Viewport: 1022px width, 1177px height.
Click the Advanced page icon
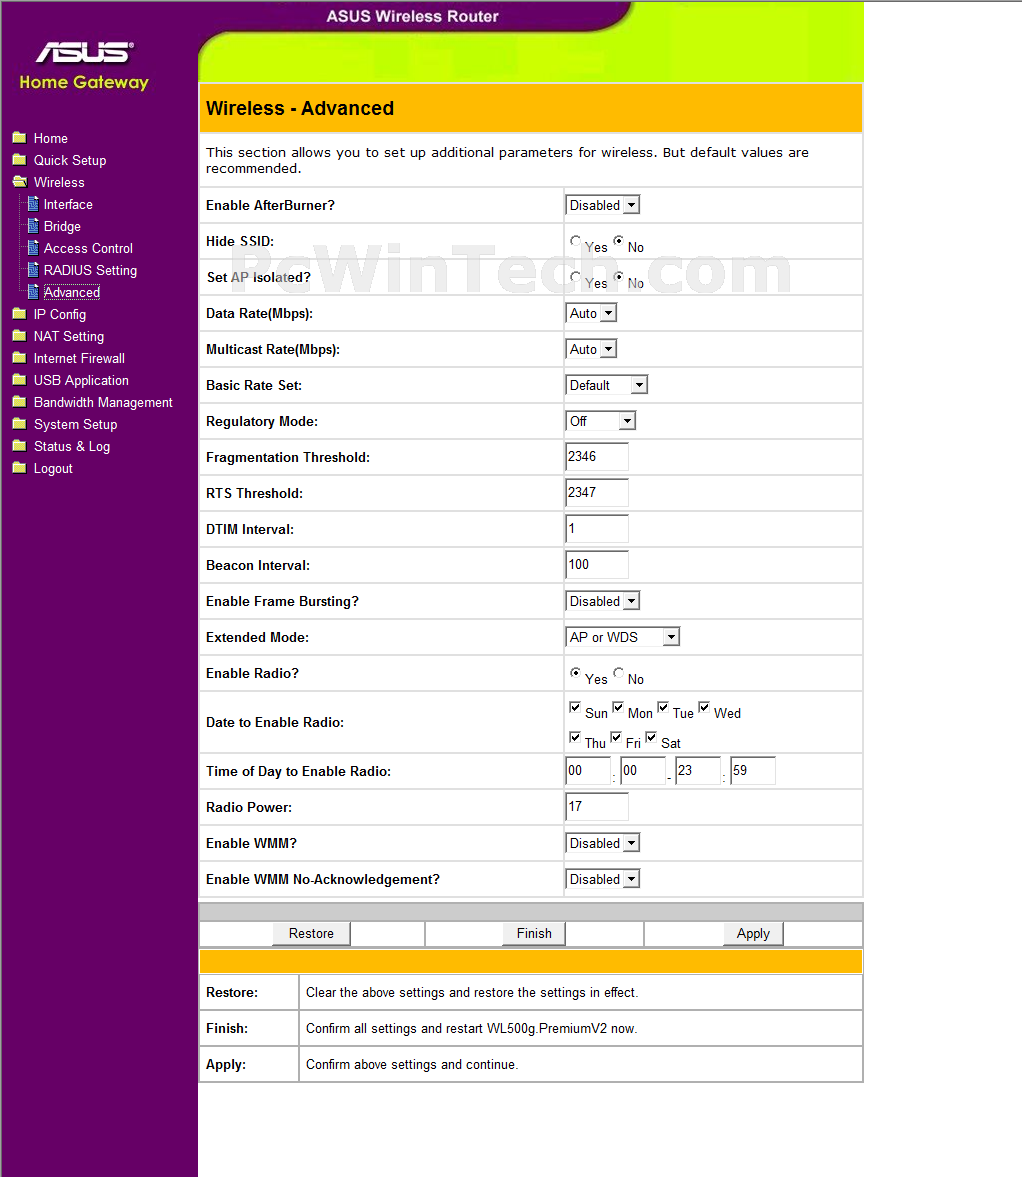pyautogui.click(x=33, y=292)
